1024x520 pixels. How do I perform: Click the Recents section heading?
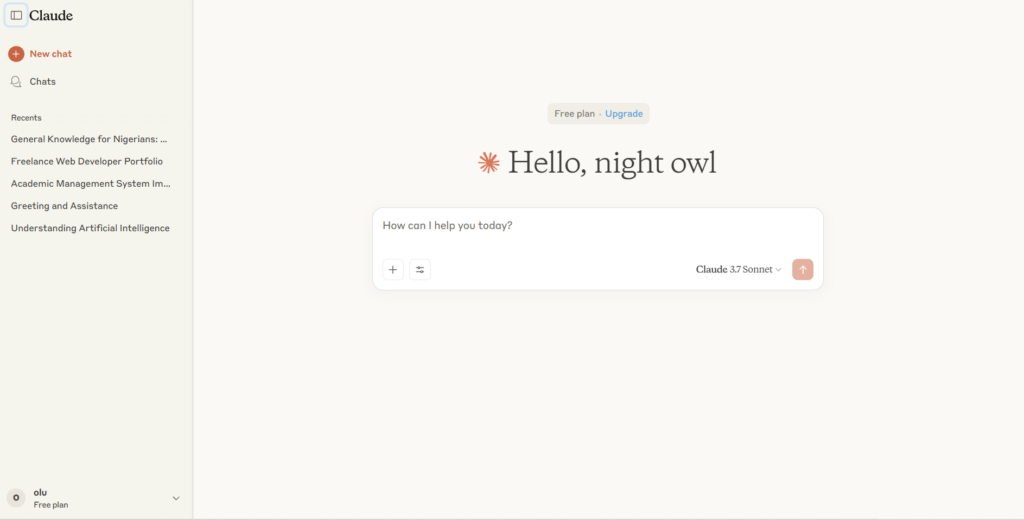[26, 118]
